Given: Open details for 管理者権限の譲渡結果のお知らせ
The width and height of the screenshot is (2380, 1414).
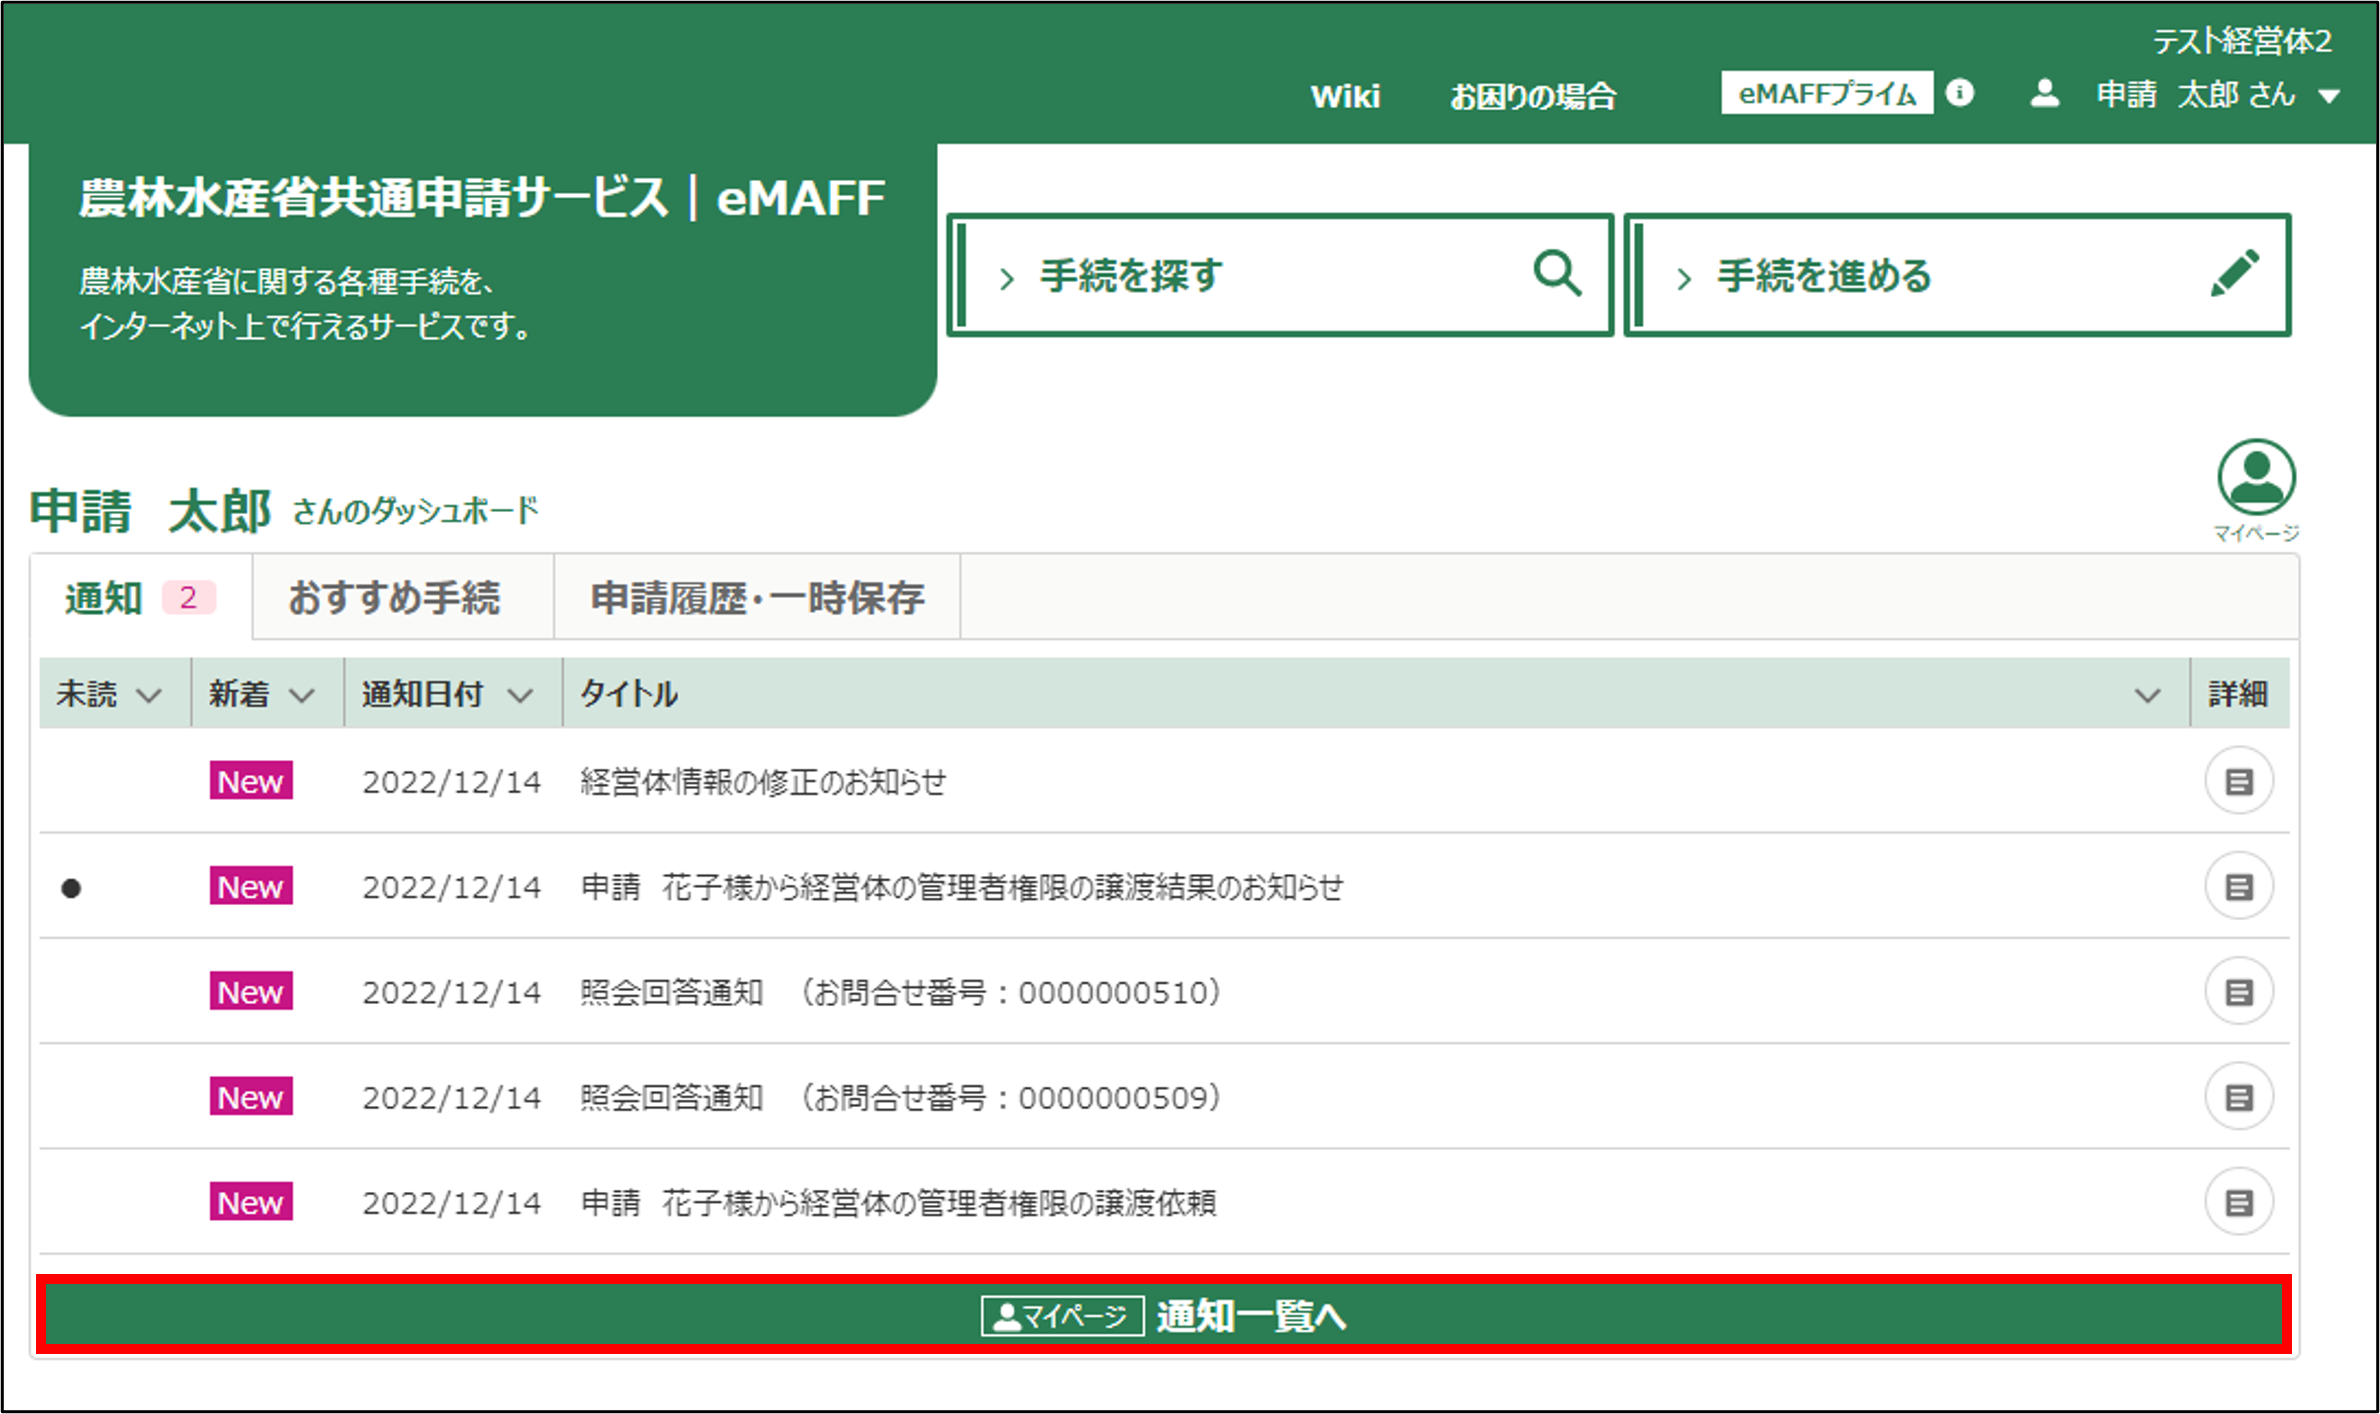Looking at the screenshot, I should coord(2238,886).
